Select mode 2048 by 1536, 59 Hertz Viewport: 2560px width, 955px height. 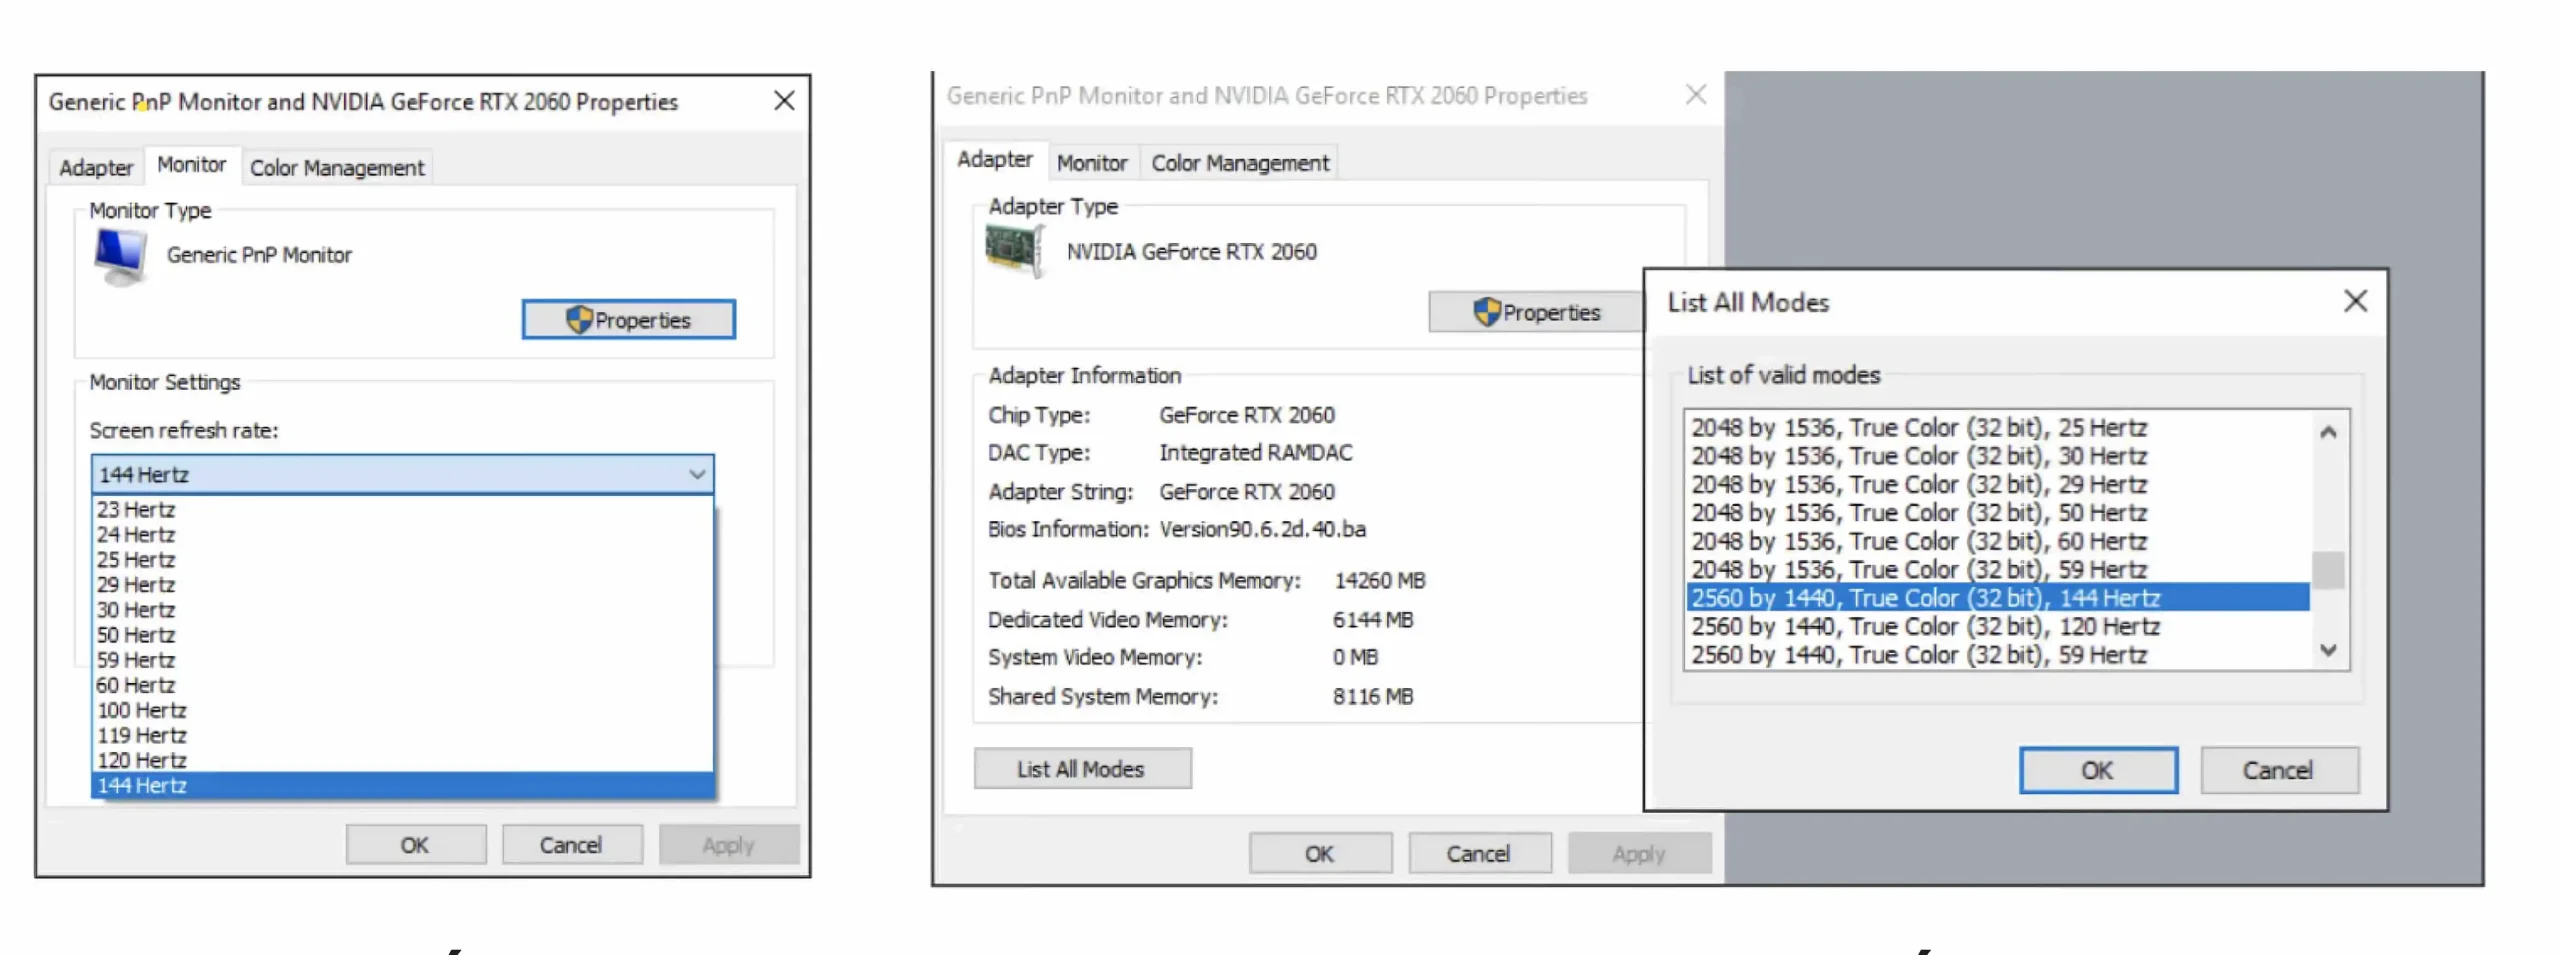point(1997,569)
